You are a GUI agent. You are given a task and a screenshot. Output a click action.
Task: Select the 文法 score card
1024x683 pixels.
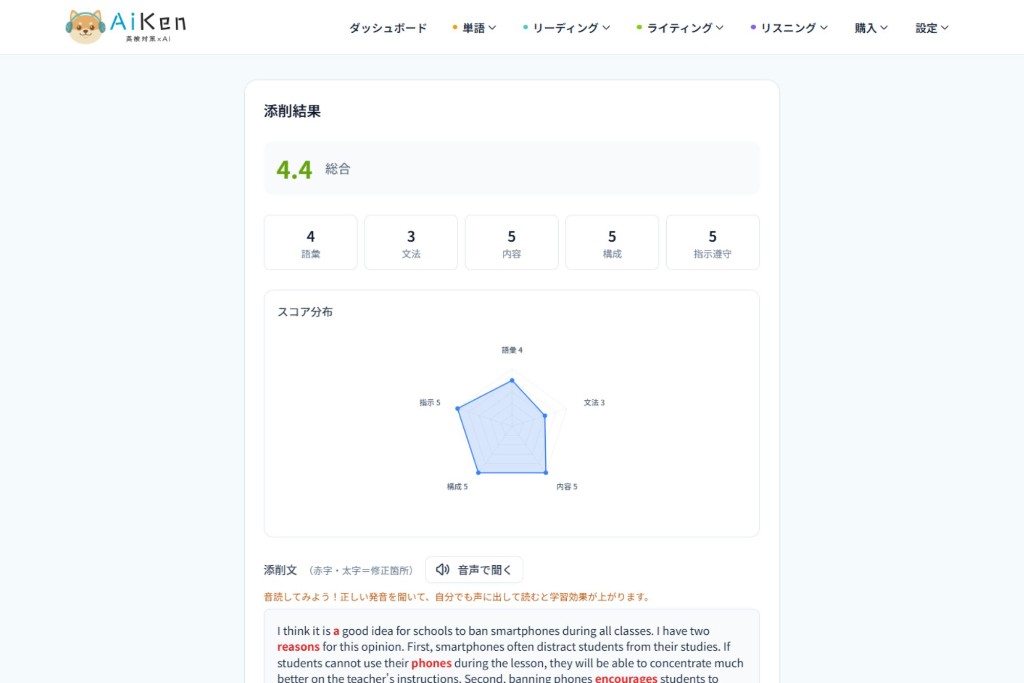pyautogui.click(x=411, y=242)
